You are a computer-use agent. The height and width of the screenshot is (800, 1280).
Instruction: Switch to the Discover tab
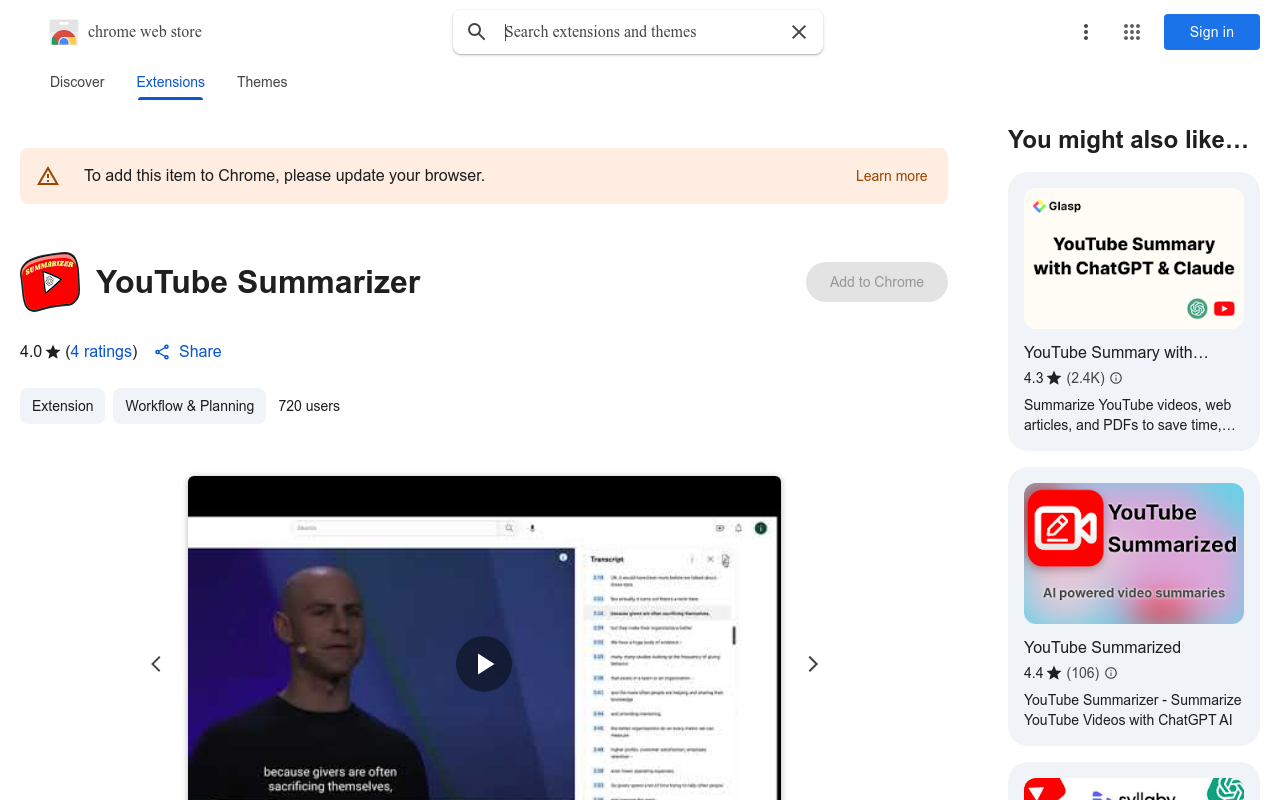[x=77, y=82]
